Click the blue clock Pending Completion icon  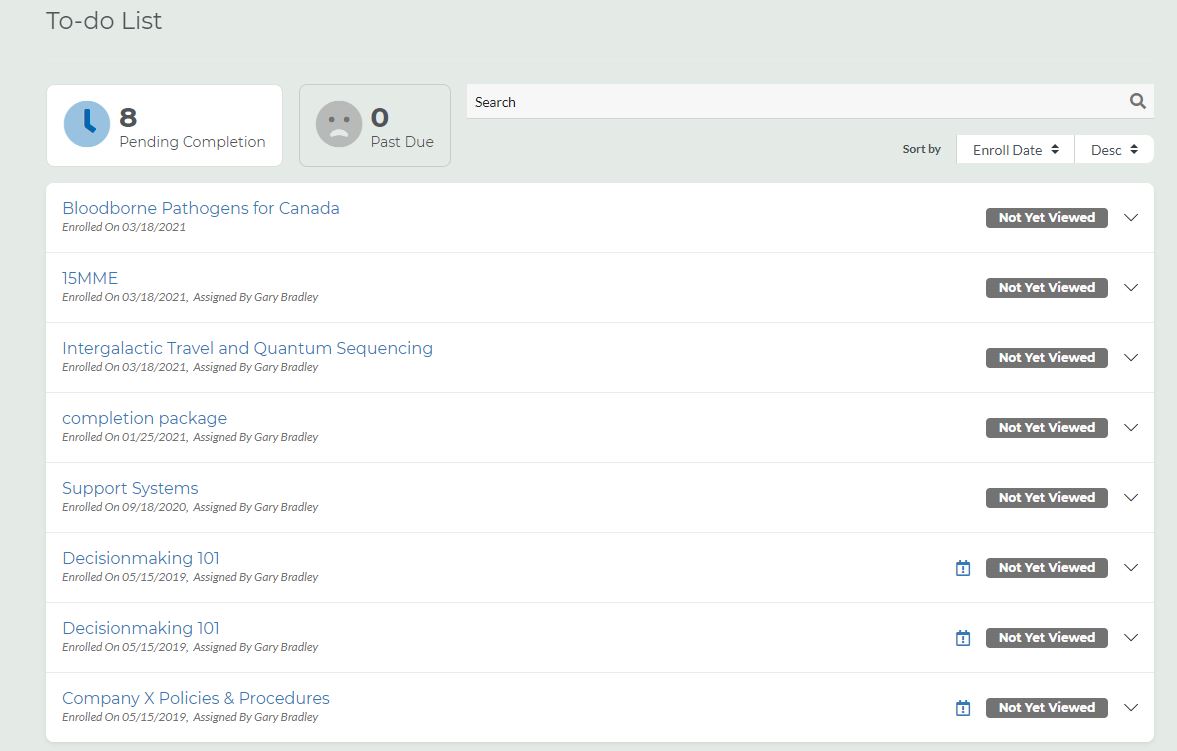point(87,124)
